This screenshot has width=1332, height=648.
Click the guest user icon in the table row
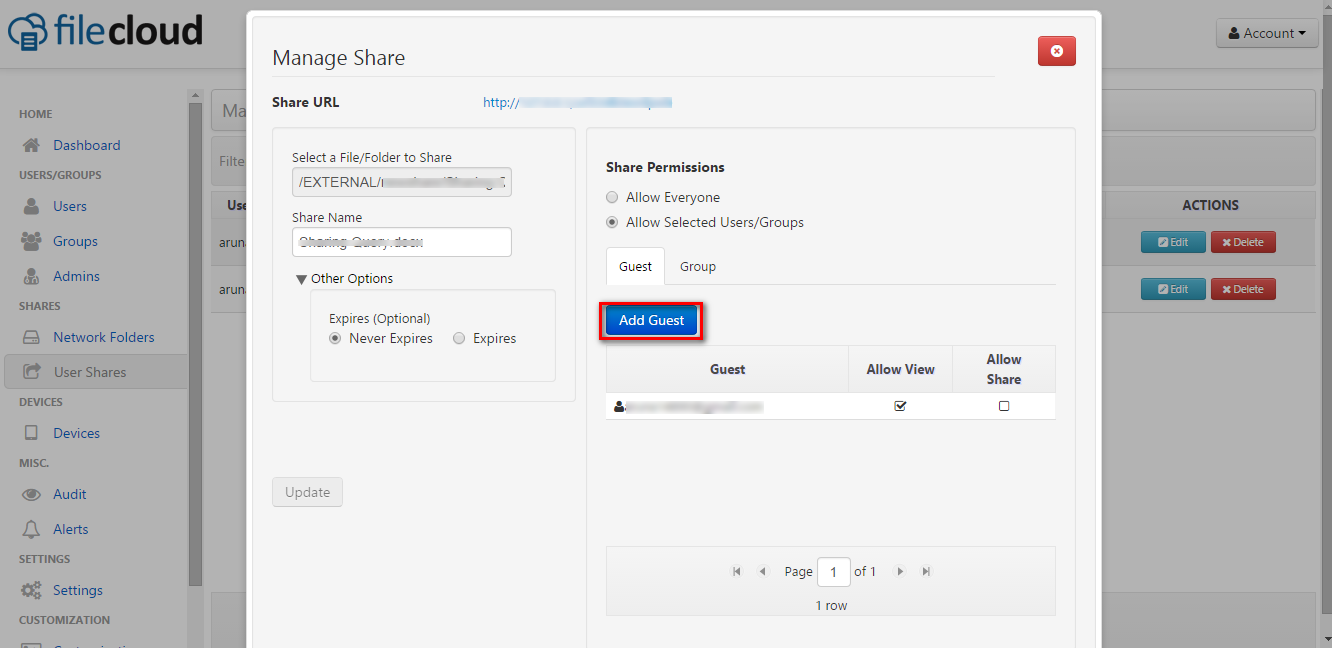tap(619, 407)
